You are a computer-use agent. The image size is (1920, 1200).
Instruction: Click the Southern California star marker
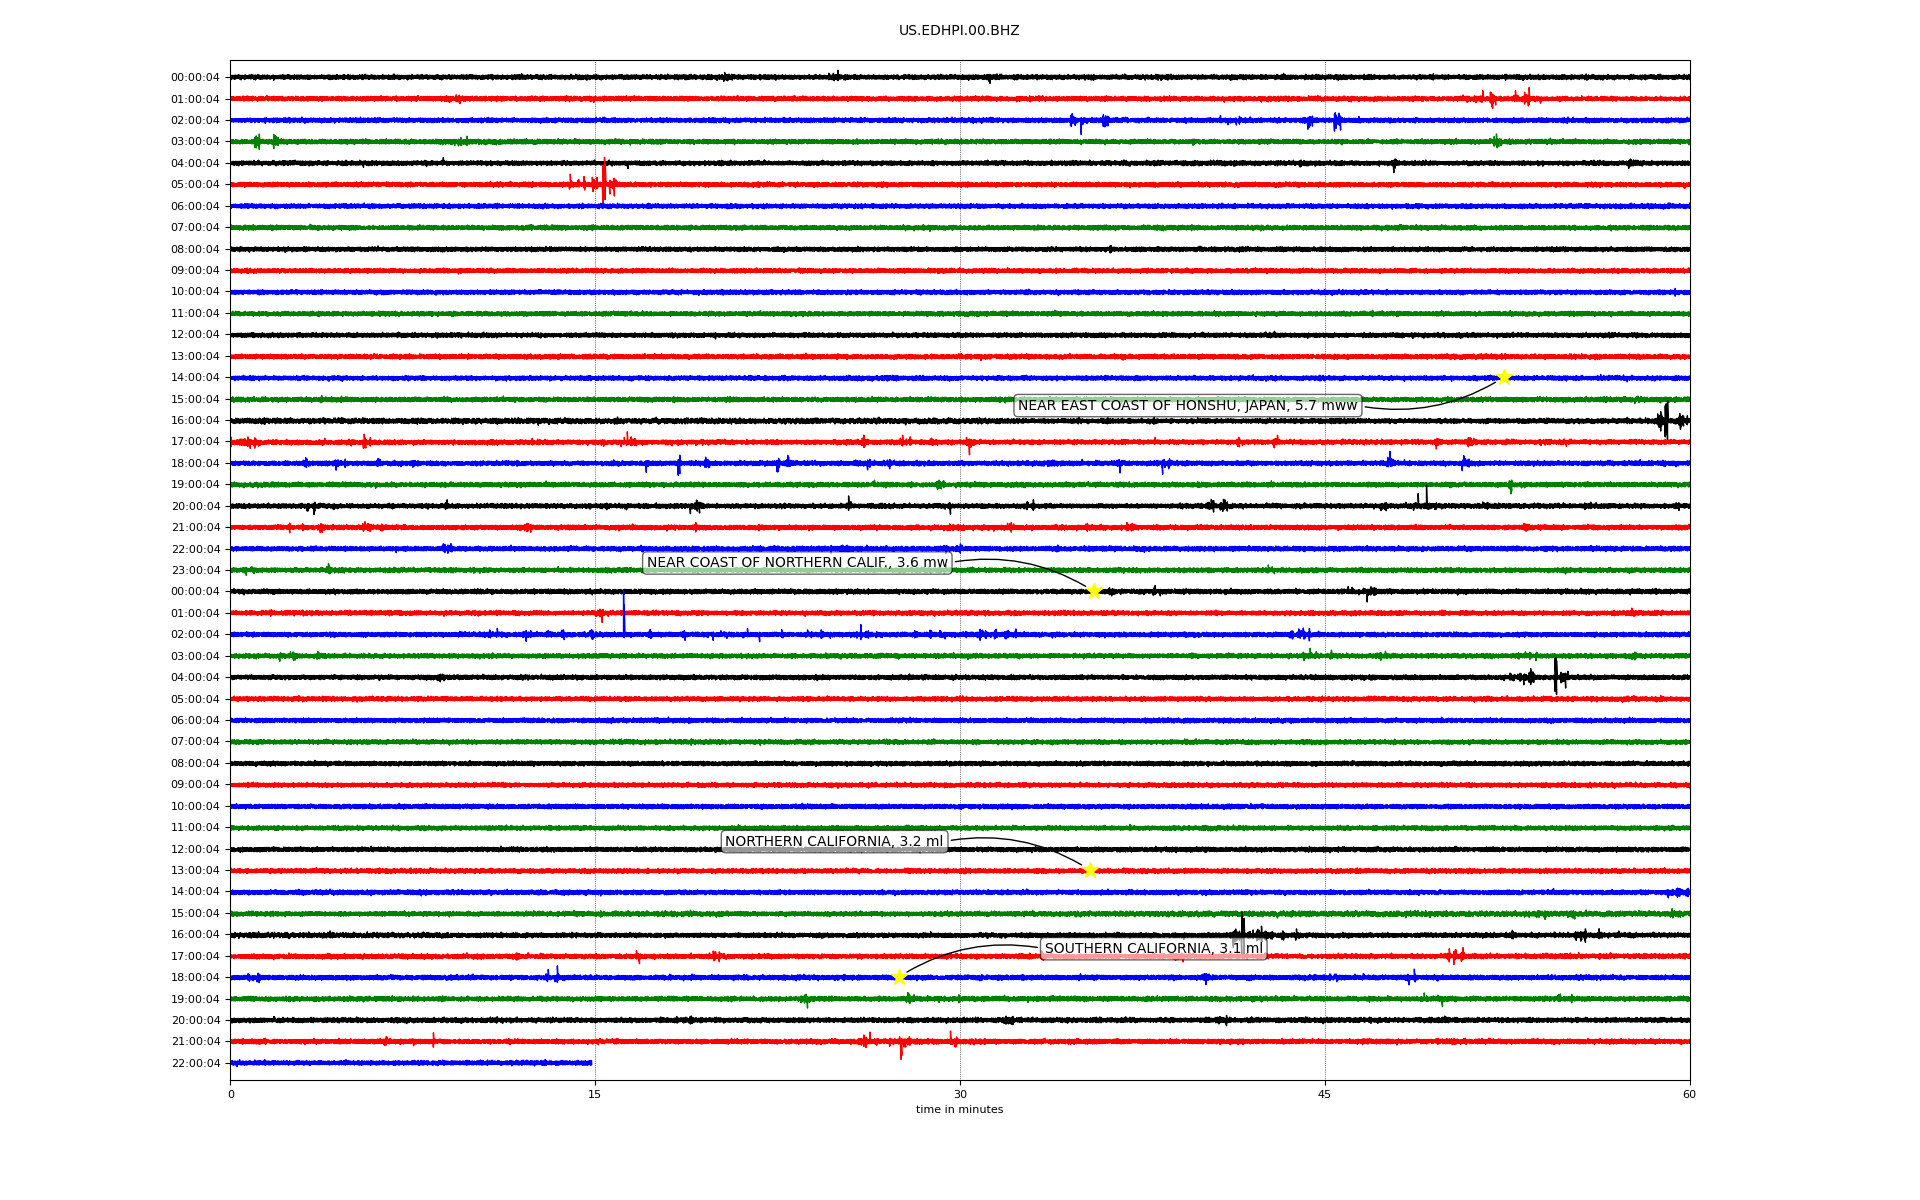pyautogui.click(x=899, y=977)
